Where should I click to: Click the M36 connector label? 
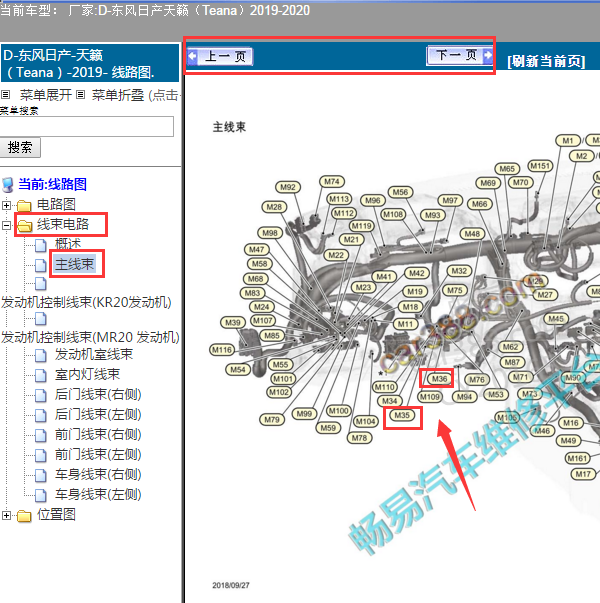(439, 379)
